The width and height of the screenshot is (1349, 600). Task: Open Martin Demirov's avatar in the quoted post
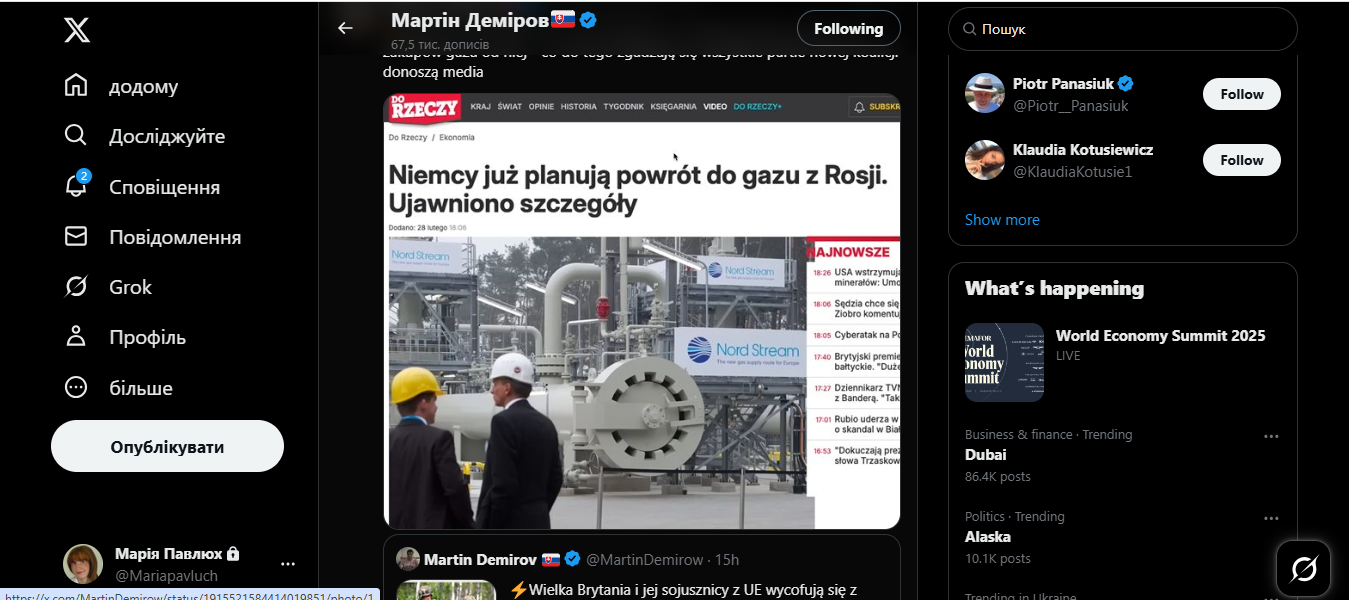[407, 559]
